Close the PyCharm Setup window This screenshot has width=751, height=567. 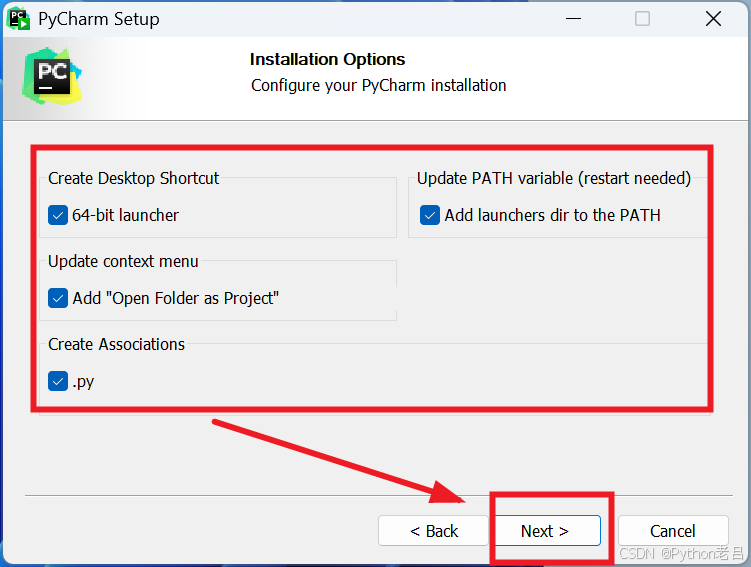(713, 19)
